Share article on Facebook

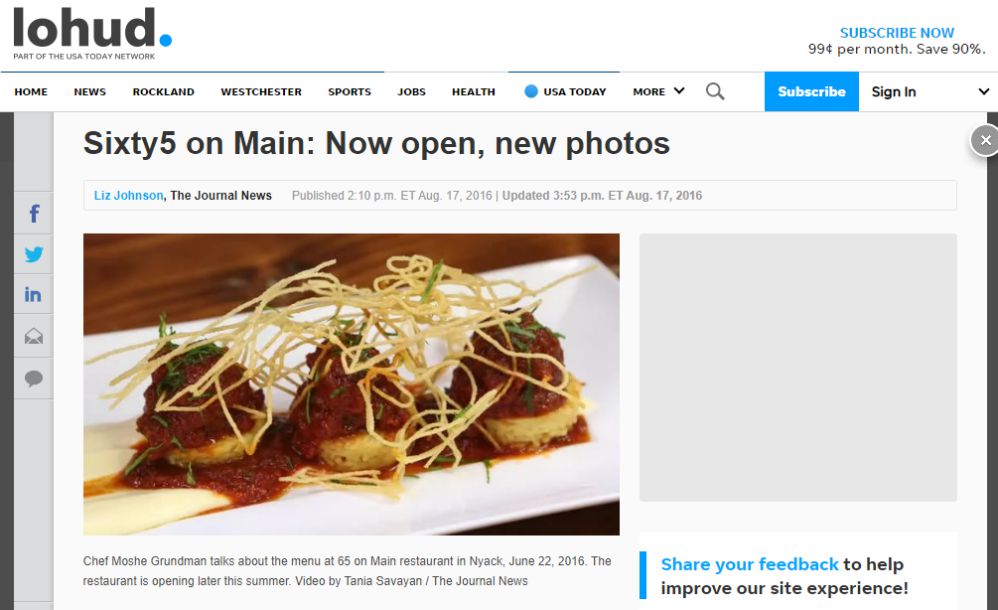click(x=34, y=213)
